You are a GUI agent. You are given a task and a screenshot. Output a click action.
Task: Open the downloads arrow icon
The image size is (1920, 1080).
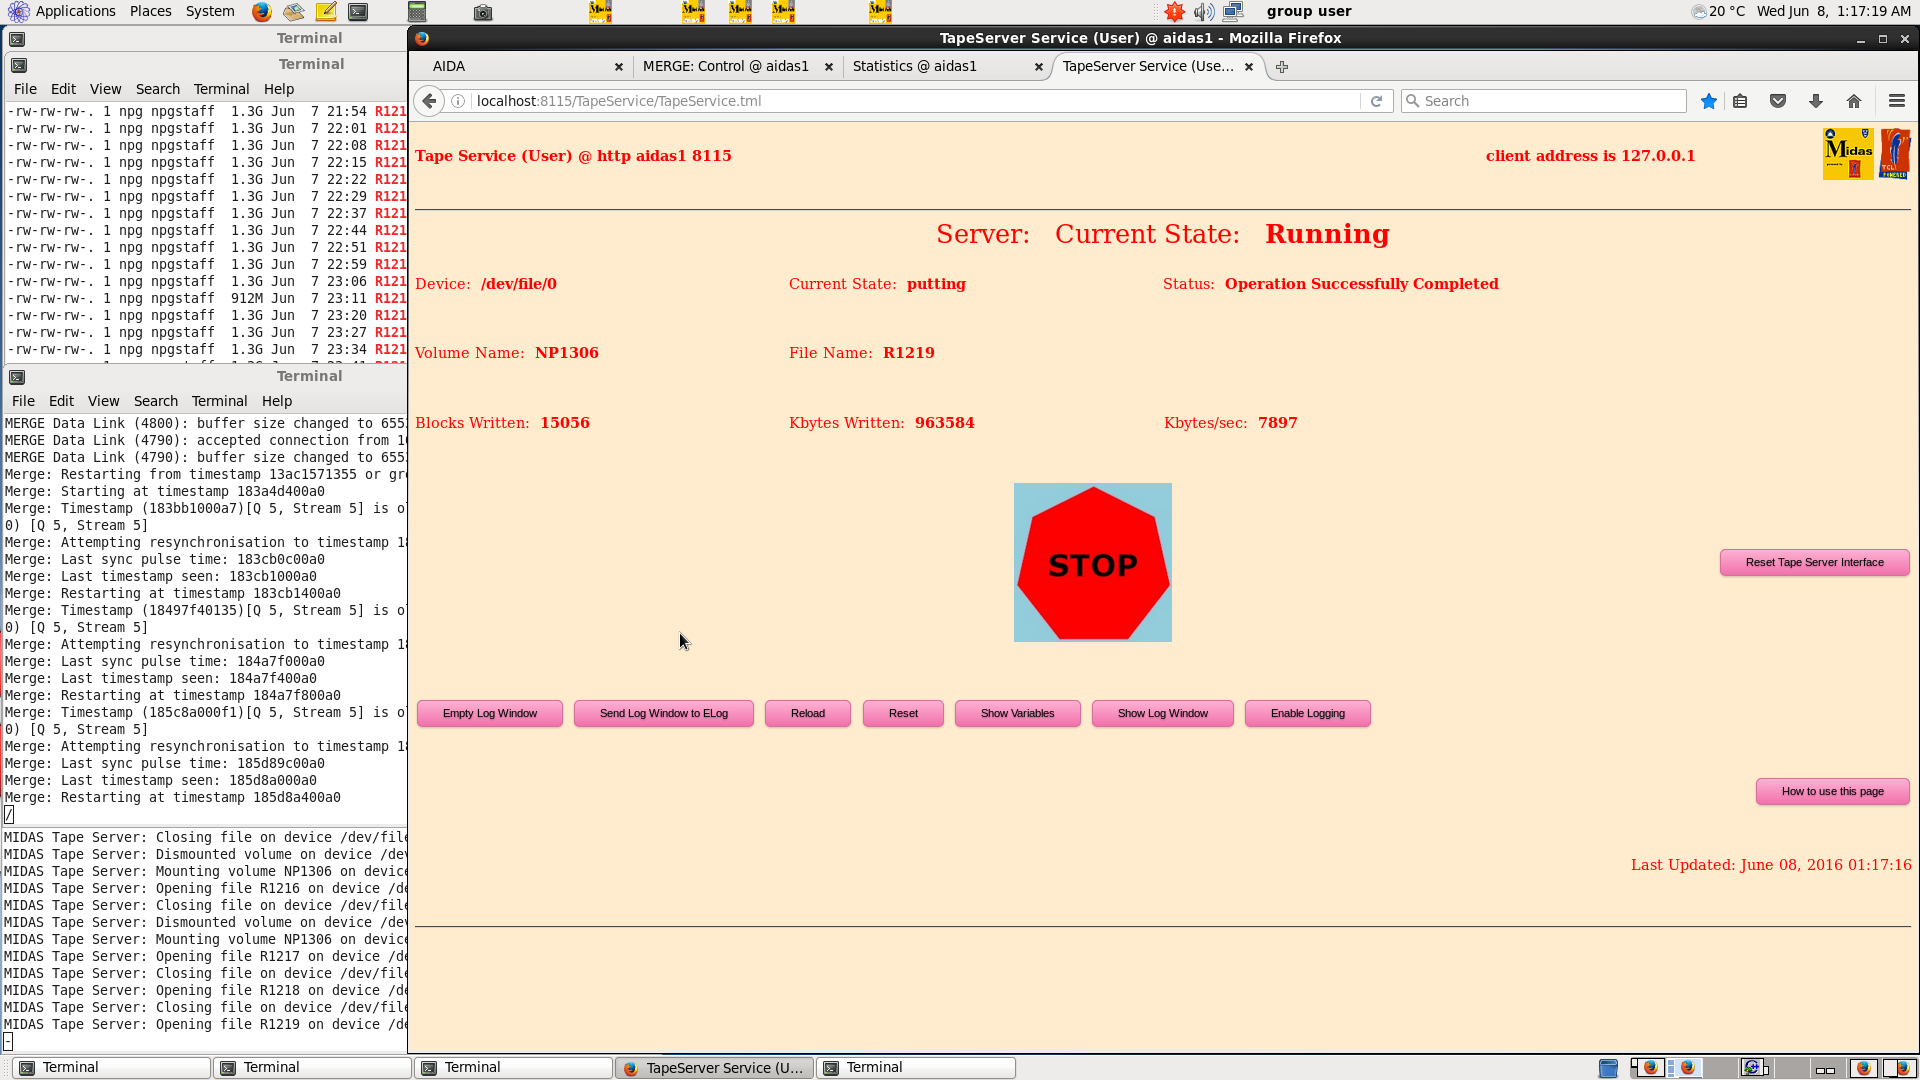click(x=1816, y=101)
